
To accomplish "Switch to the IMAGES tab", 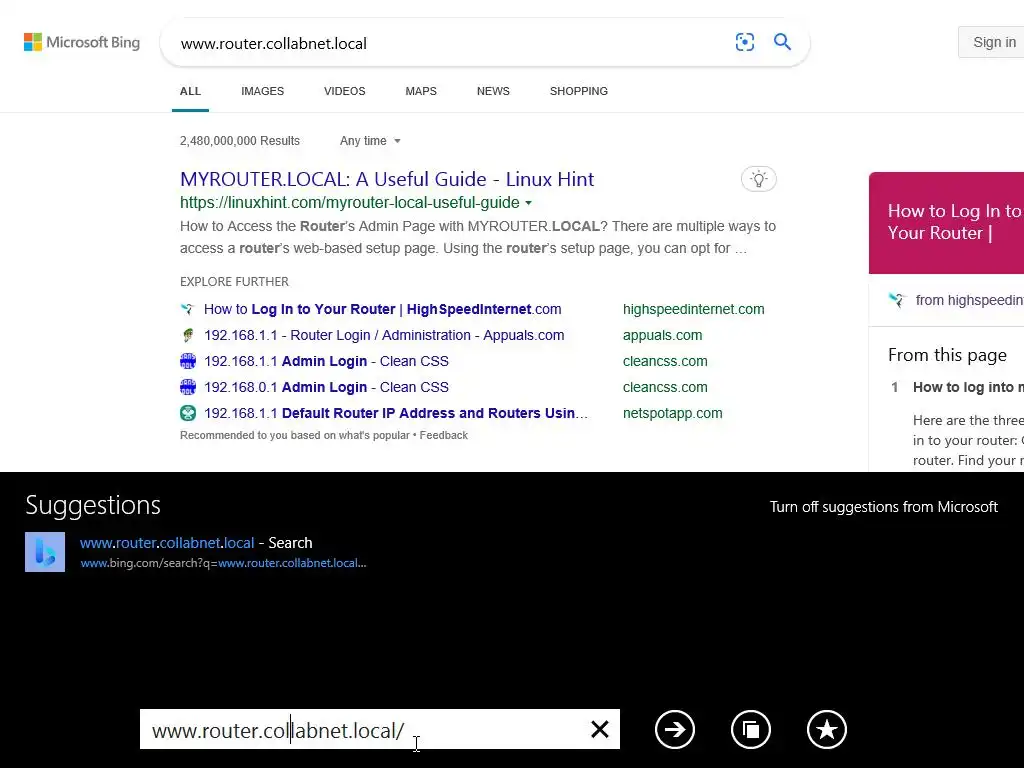I will (x=263, y=91).
